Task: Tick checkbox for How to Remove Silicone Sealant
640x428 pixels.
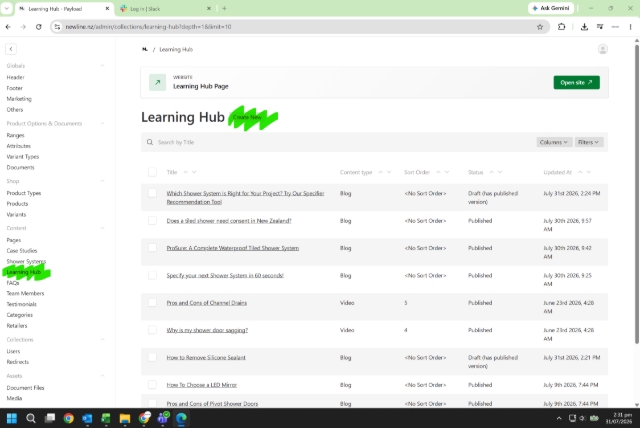Action: [x=152, y=357]
